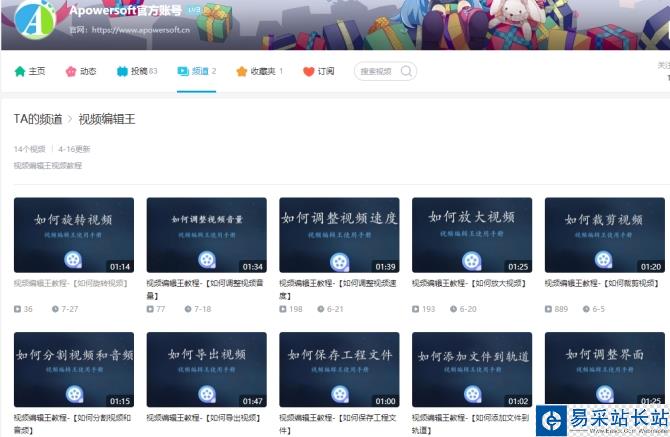
Task: Click the level badge next to the account name
Action: [194, 10]
